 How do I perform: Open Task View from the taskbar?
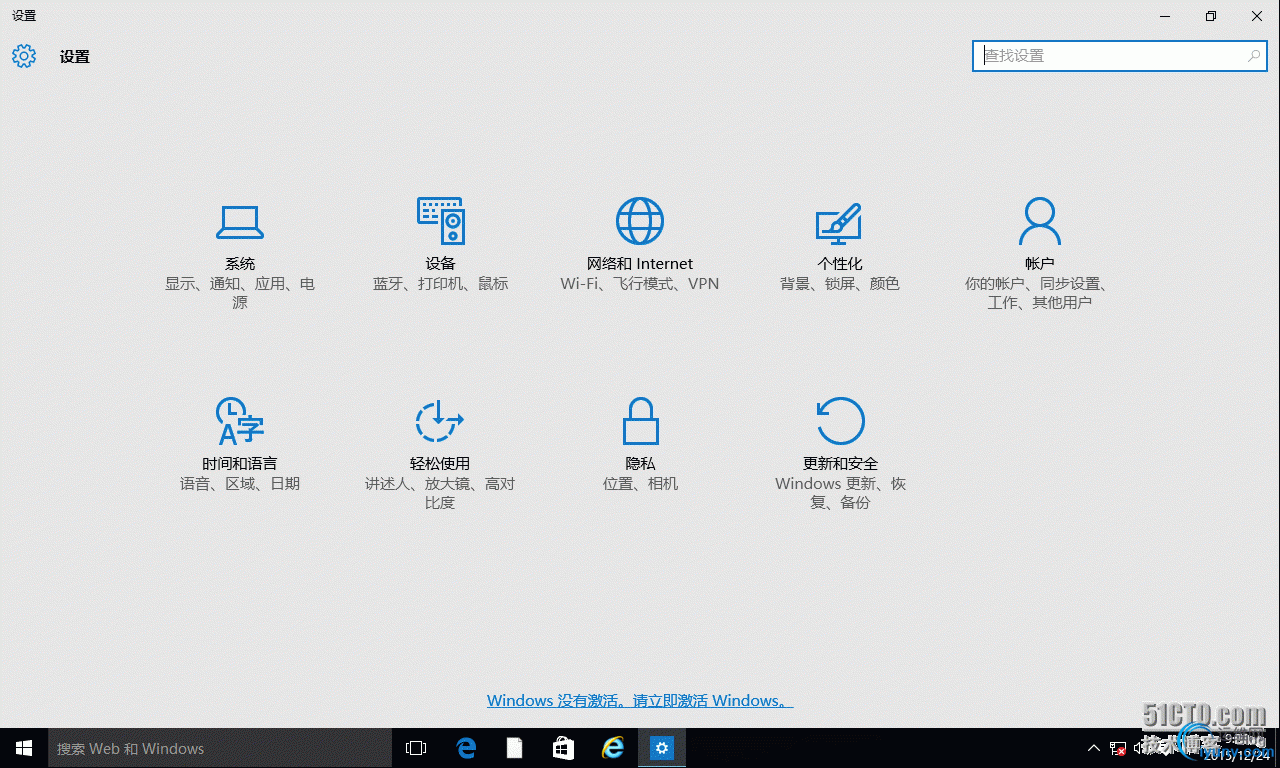tap(416, 748)
